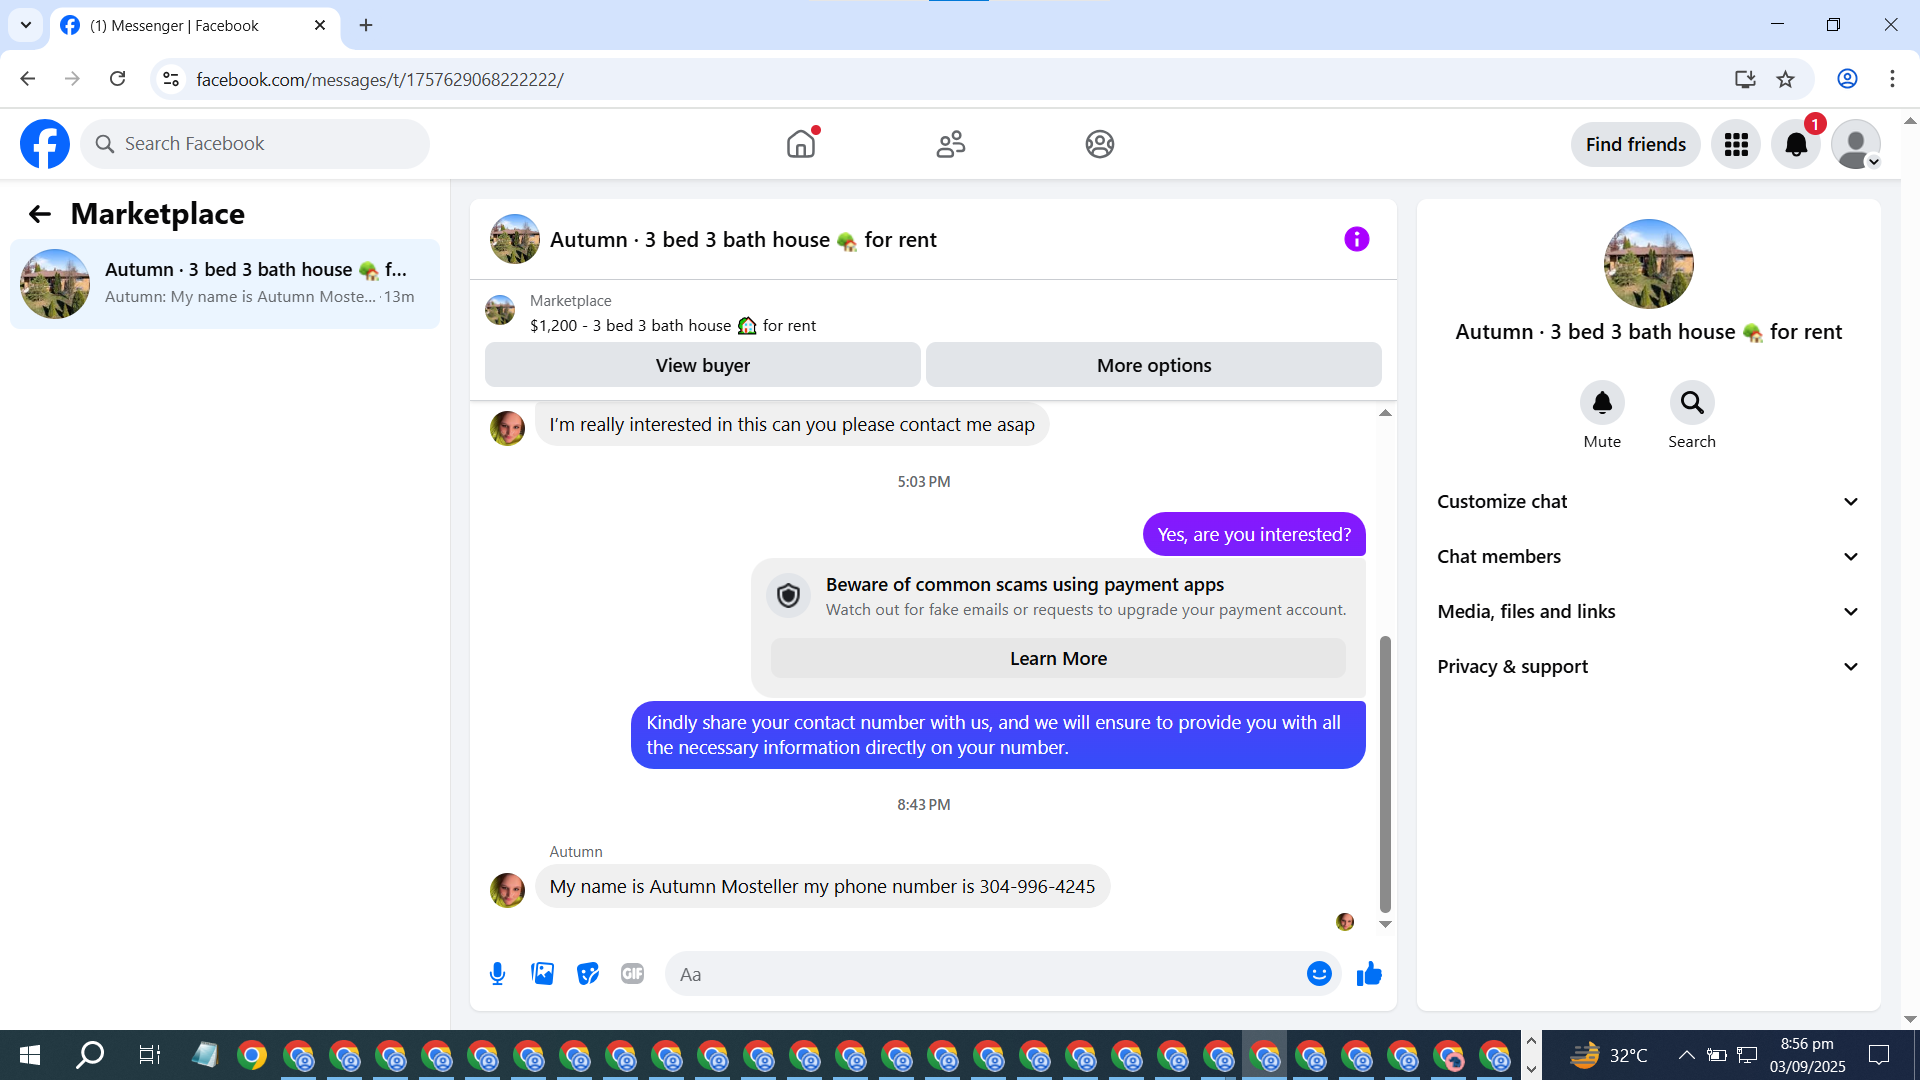Click the $1,200 listing title link
Screen dimensions: 1920x1080
673,326
